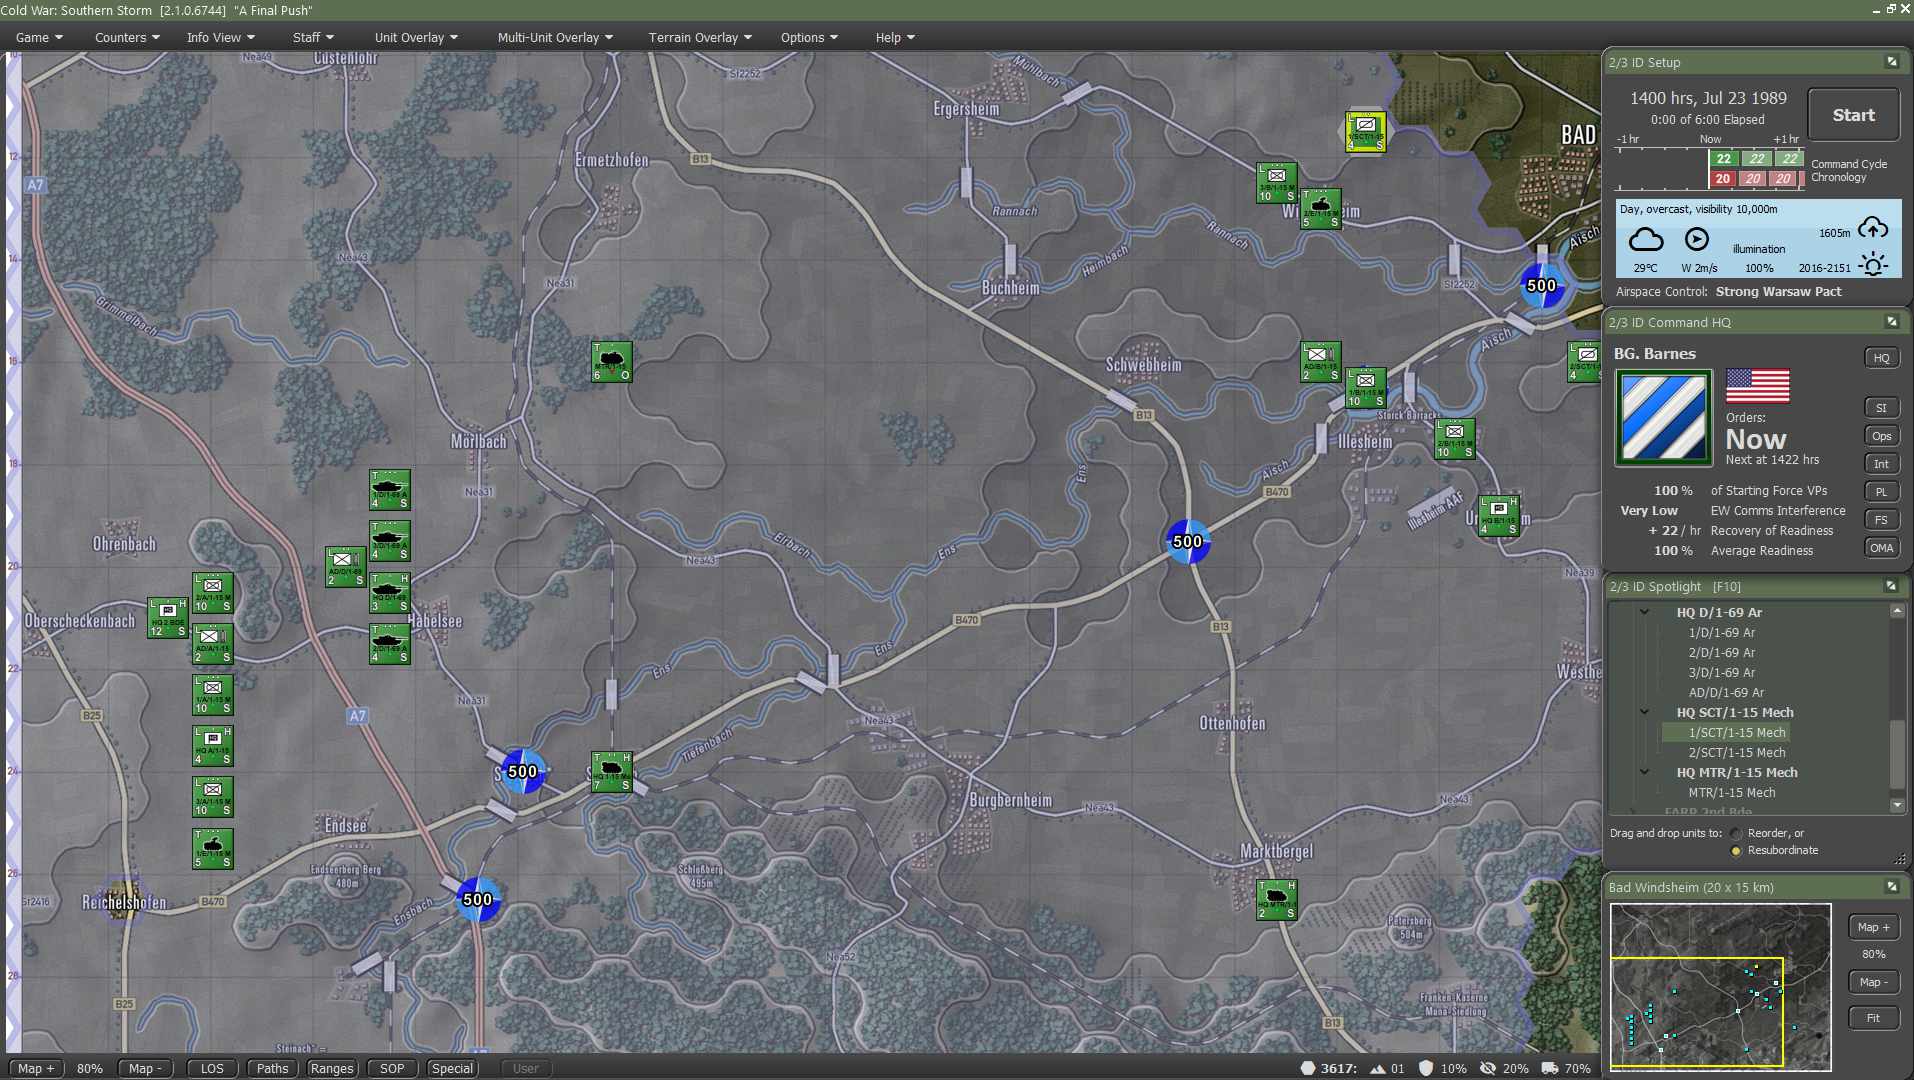Click the 500 victory marker north of Ottenhofen
This screenshot has width=1914, height=1080.
pos(1188,542)
